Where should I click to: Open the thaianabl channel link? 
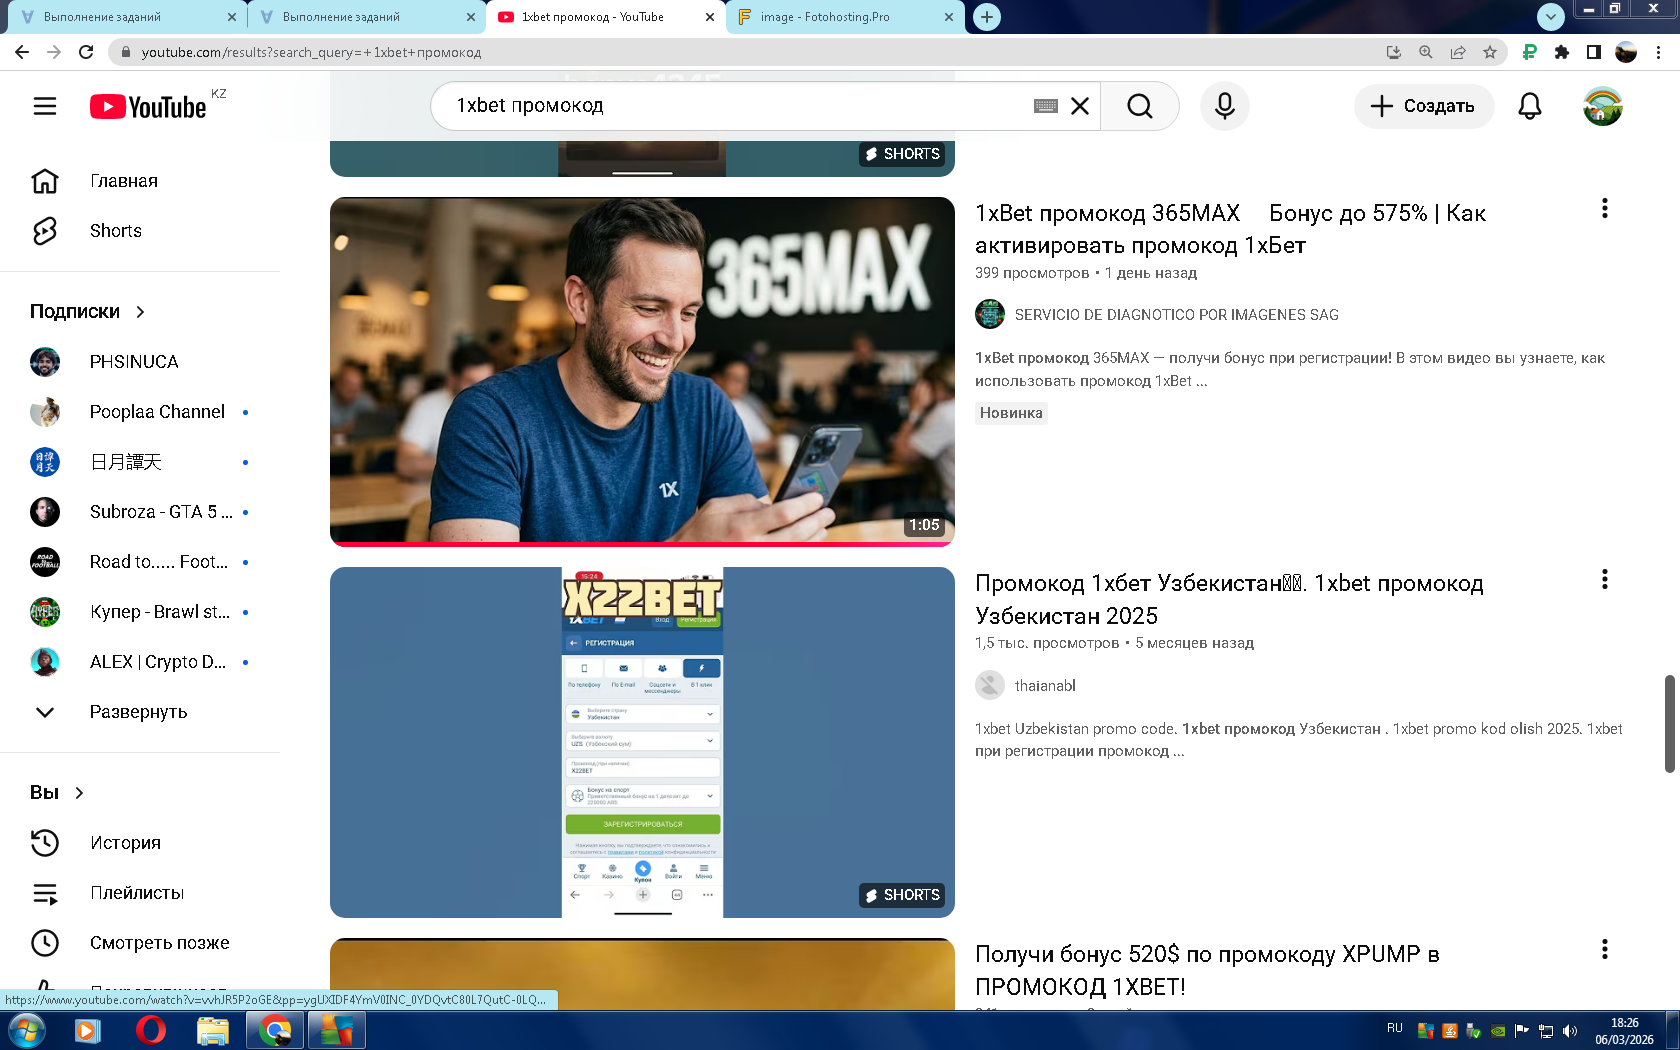pos(1045,685)
